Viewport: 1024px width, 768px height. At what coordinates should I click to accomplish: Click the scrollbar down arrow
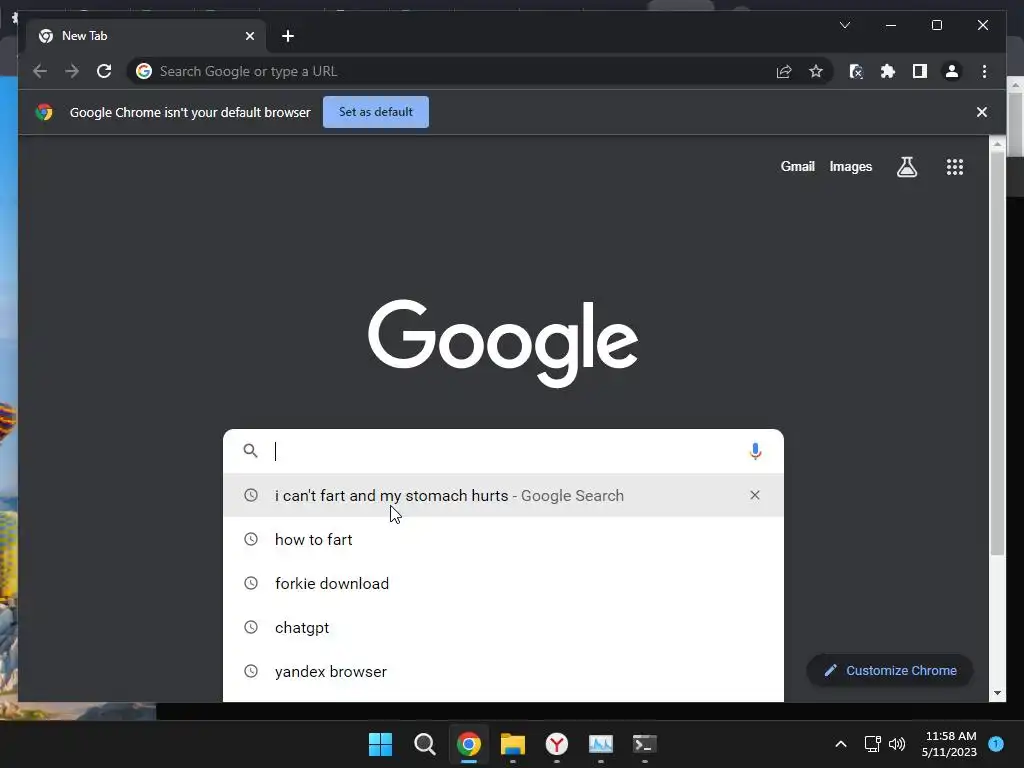pyautogui.click(x=997, y=693)
